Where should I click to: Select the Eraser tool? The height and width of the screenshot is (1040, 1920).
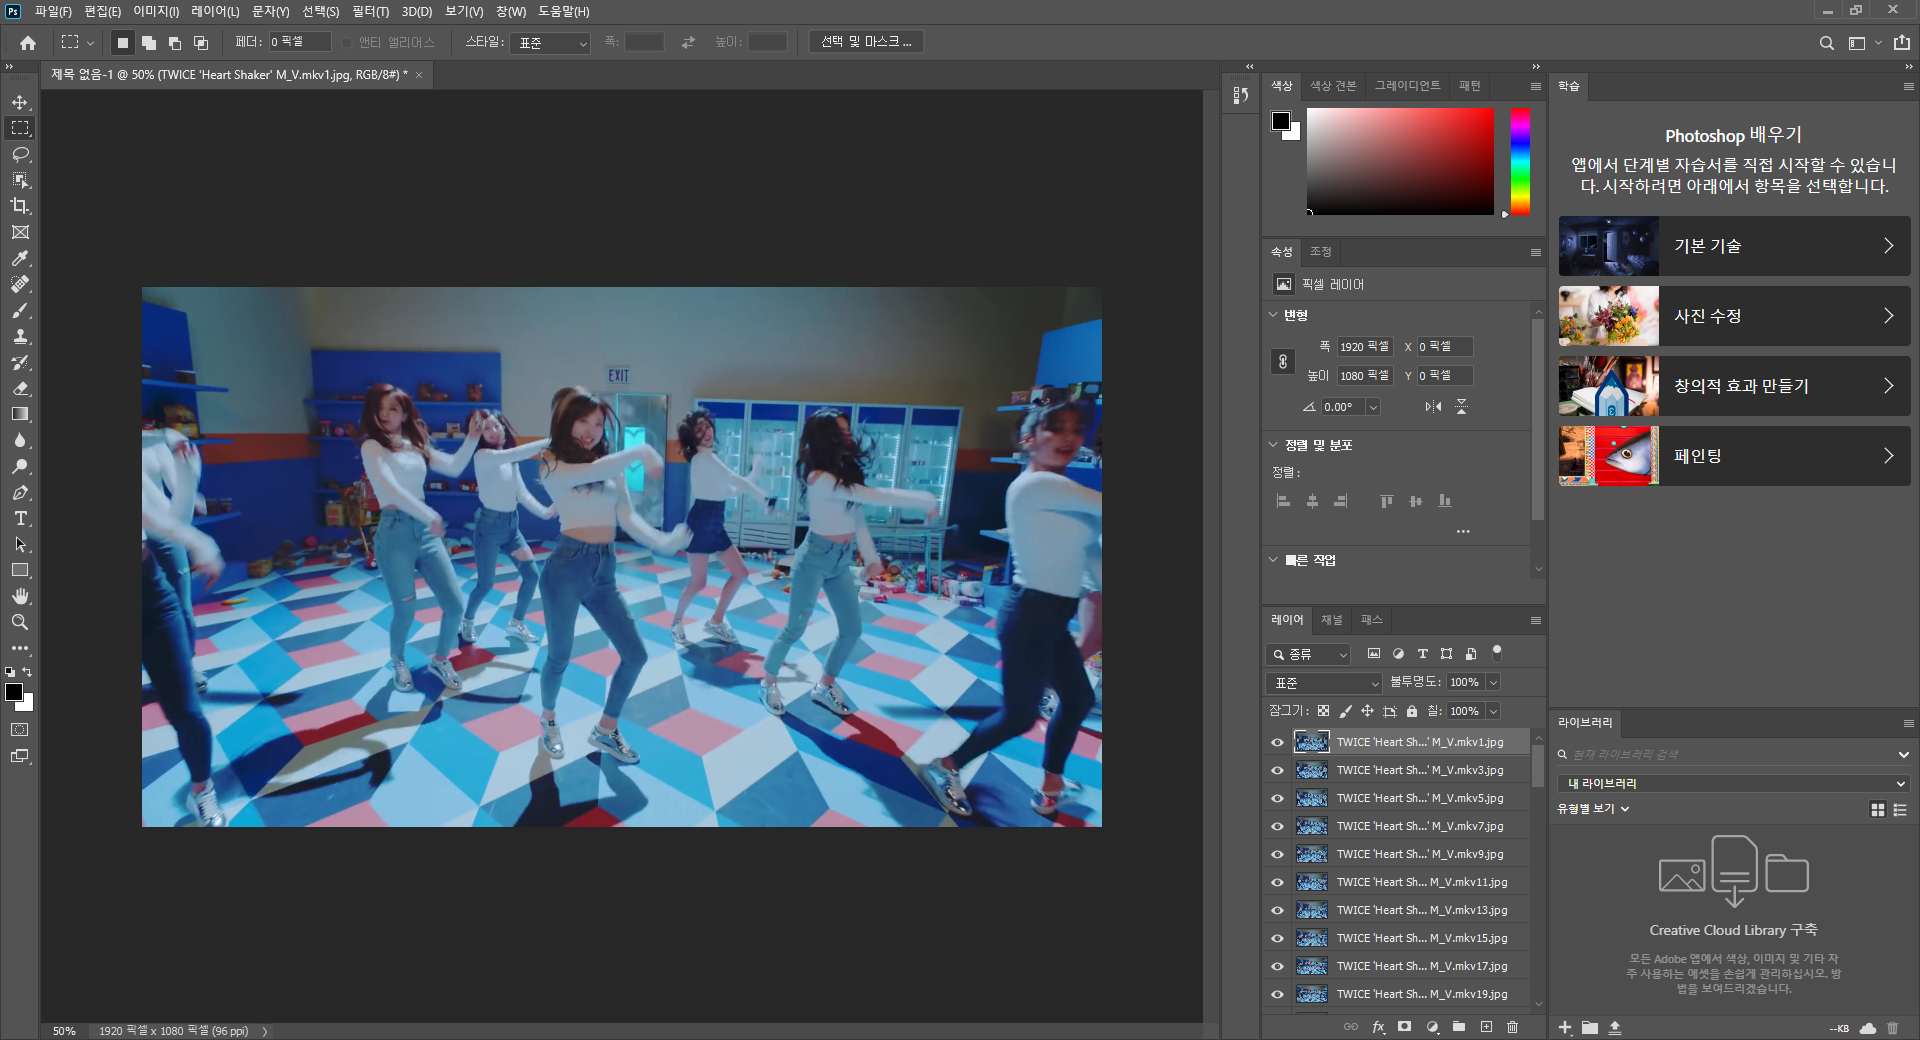coord(20,388)
